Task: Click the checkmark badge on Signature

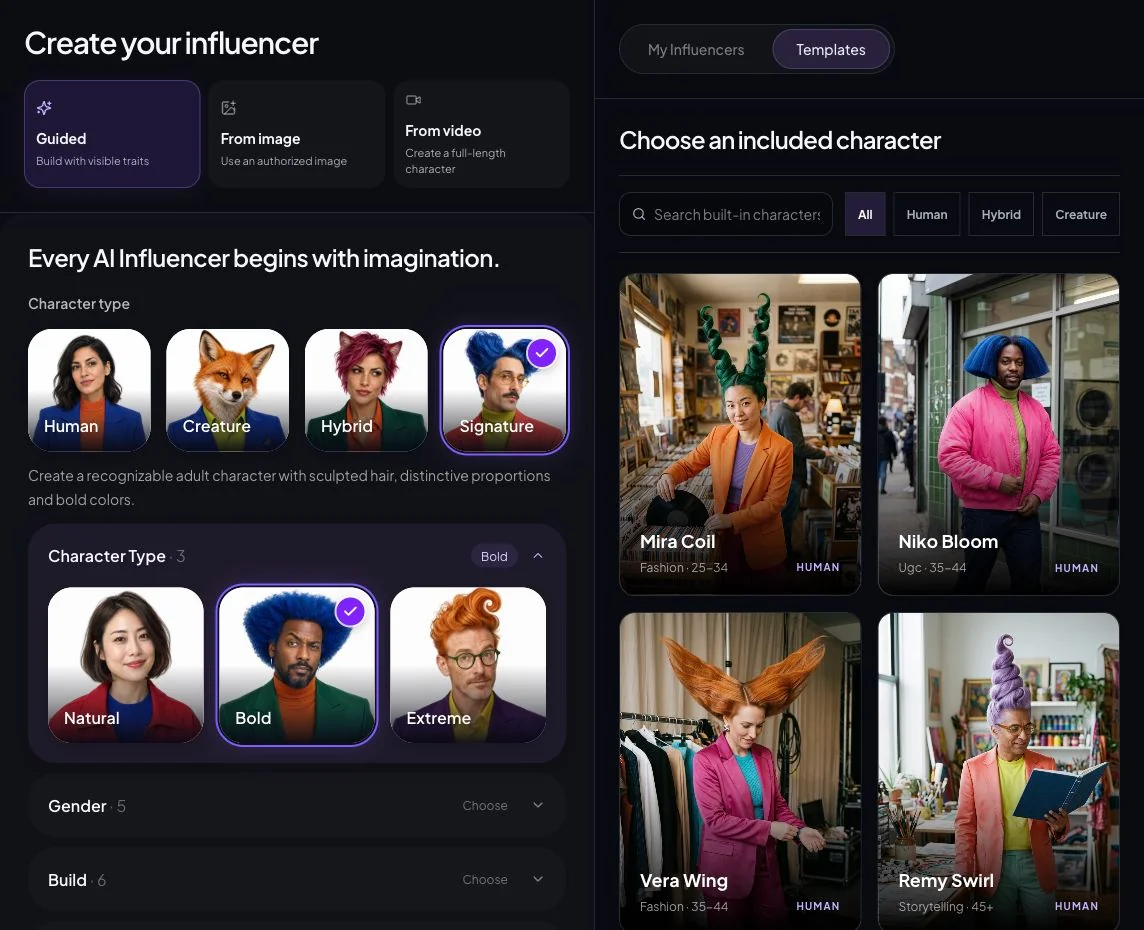Action: pyautogui.click(x=541, y=353)
